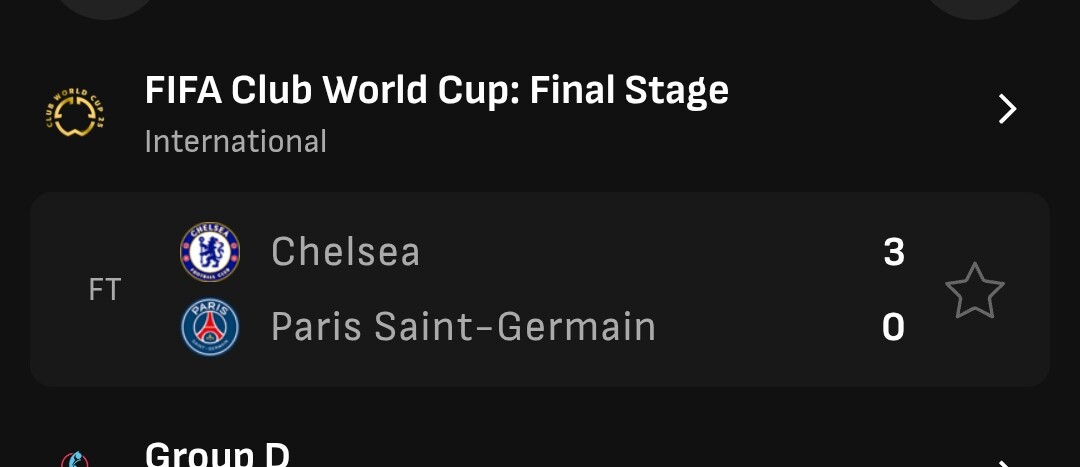Click the Paris Saint-Germain crest
Viewport: 1080px width, 467px height.
point(210,326)
